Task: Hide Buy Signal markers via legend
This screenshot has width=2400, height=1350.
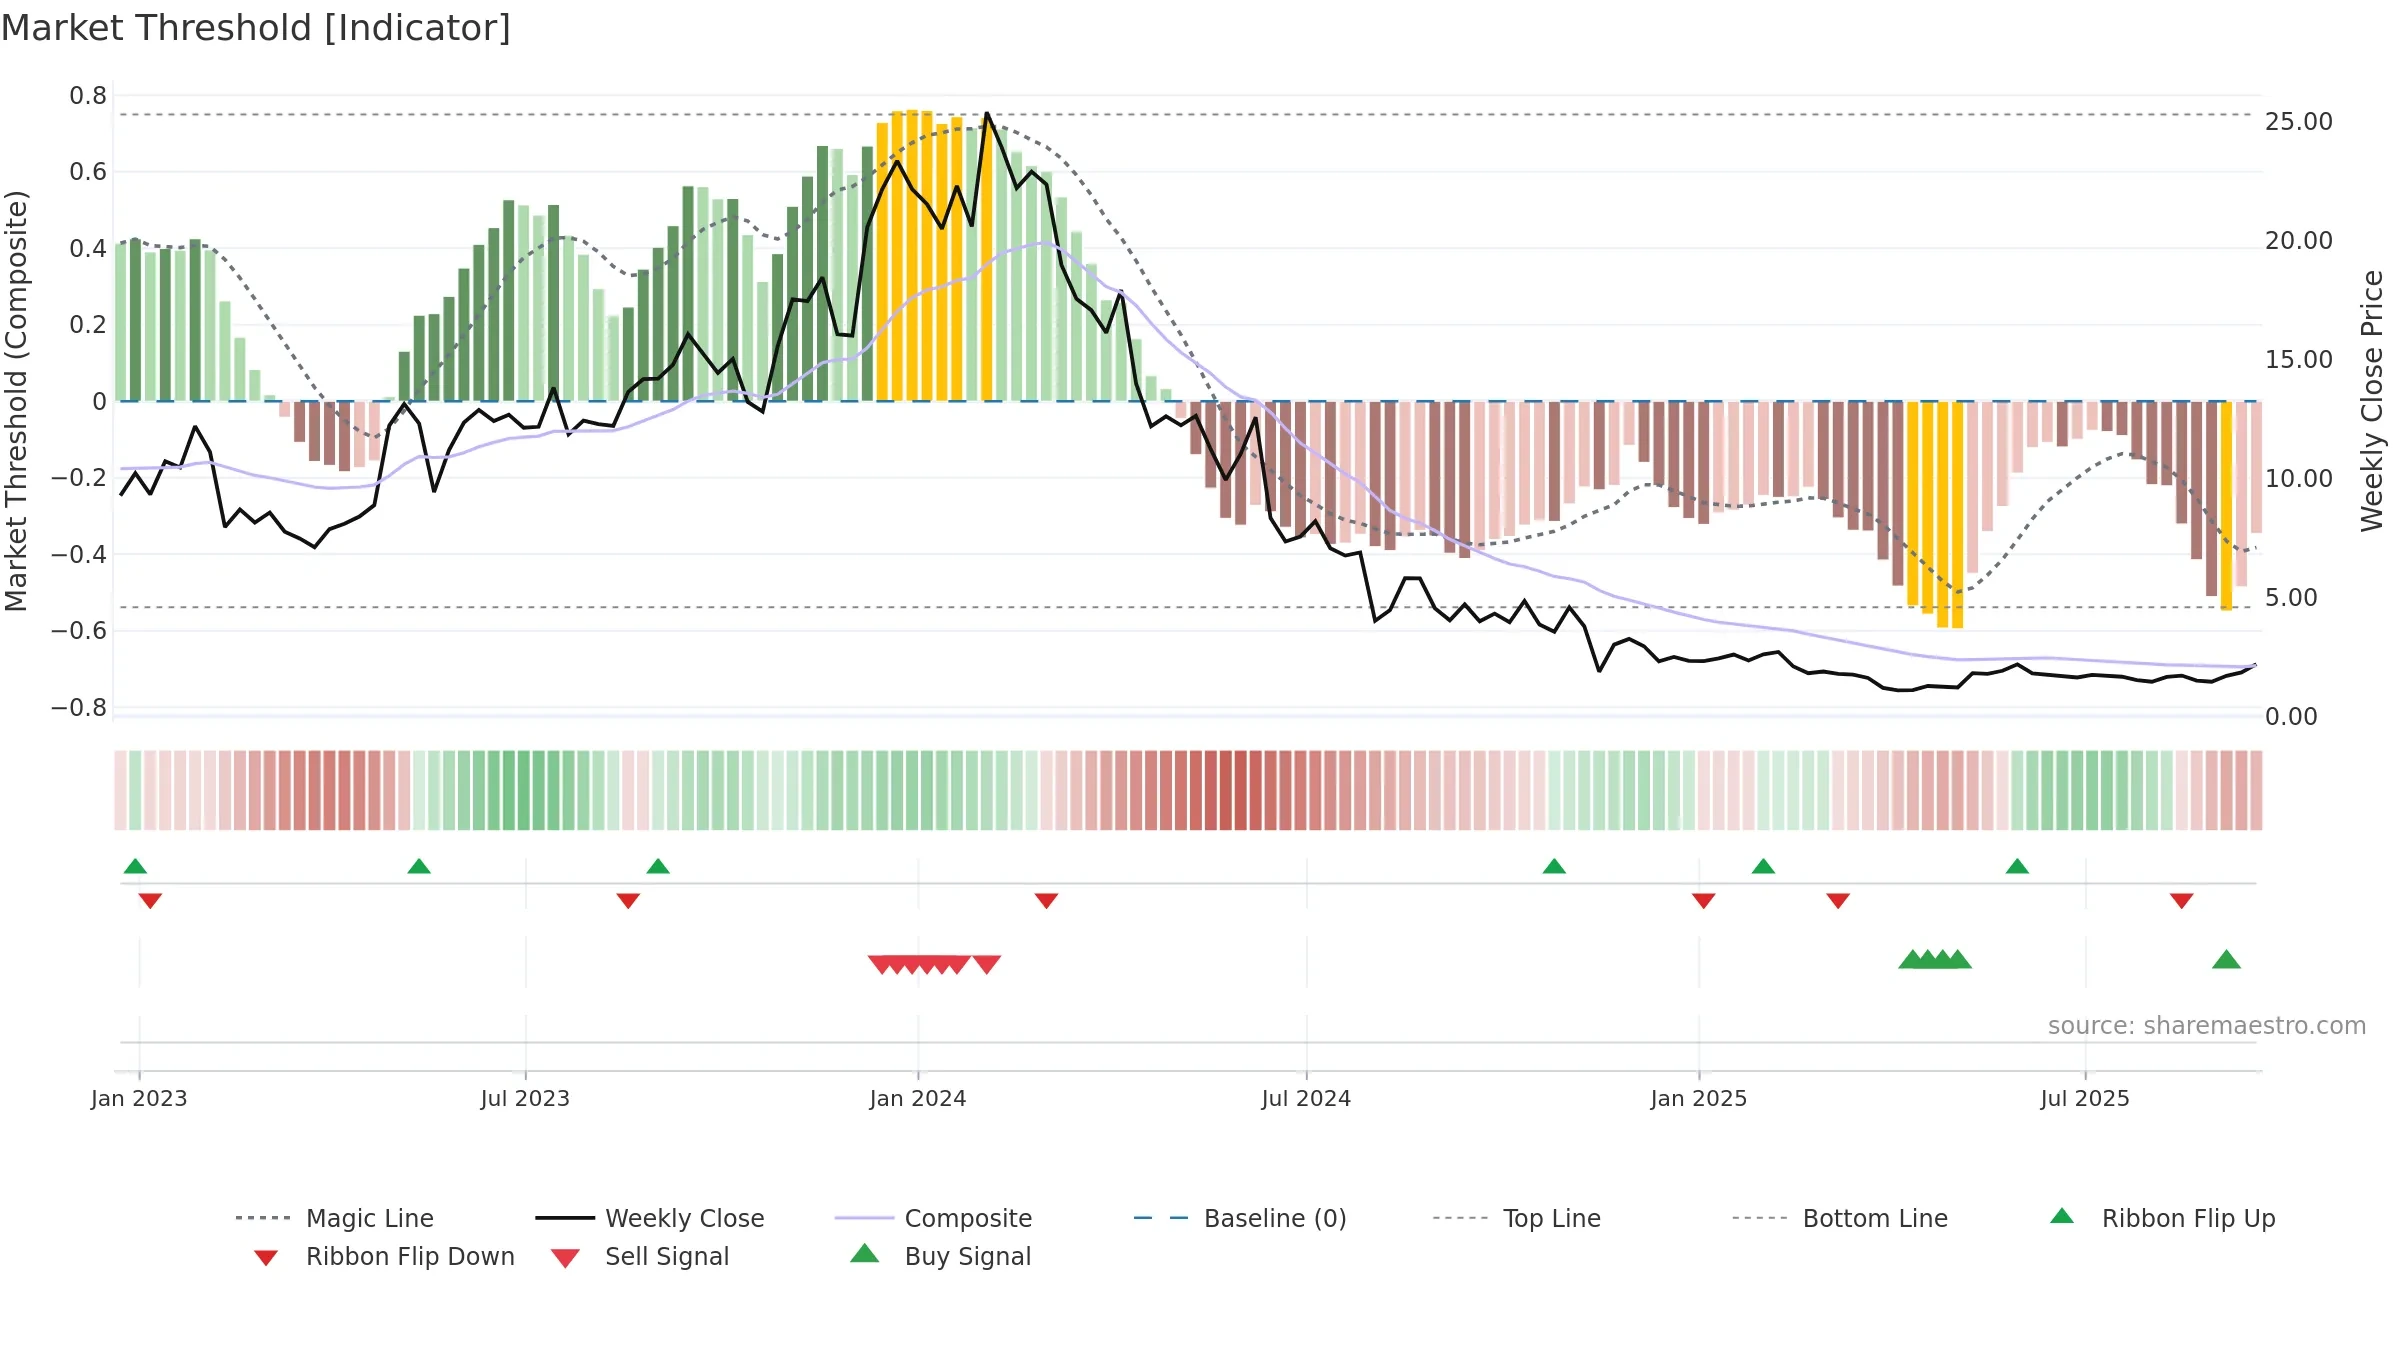Action: point(940,1257)
